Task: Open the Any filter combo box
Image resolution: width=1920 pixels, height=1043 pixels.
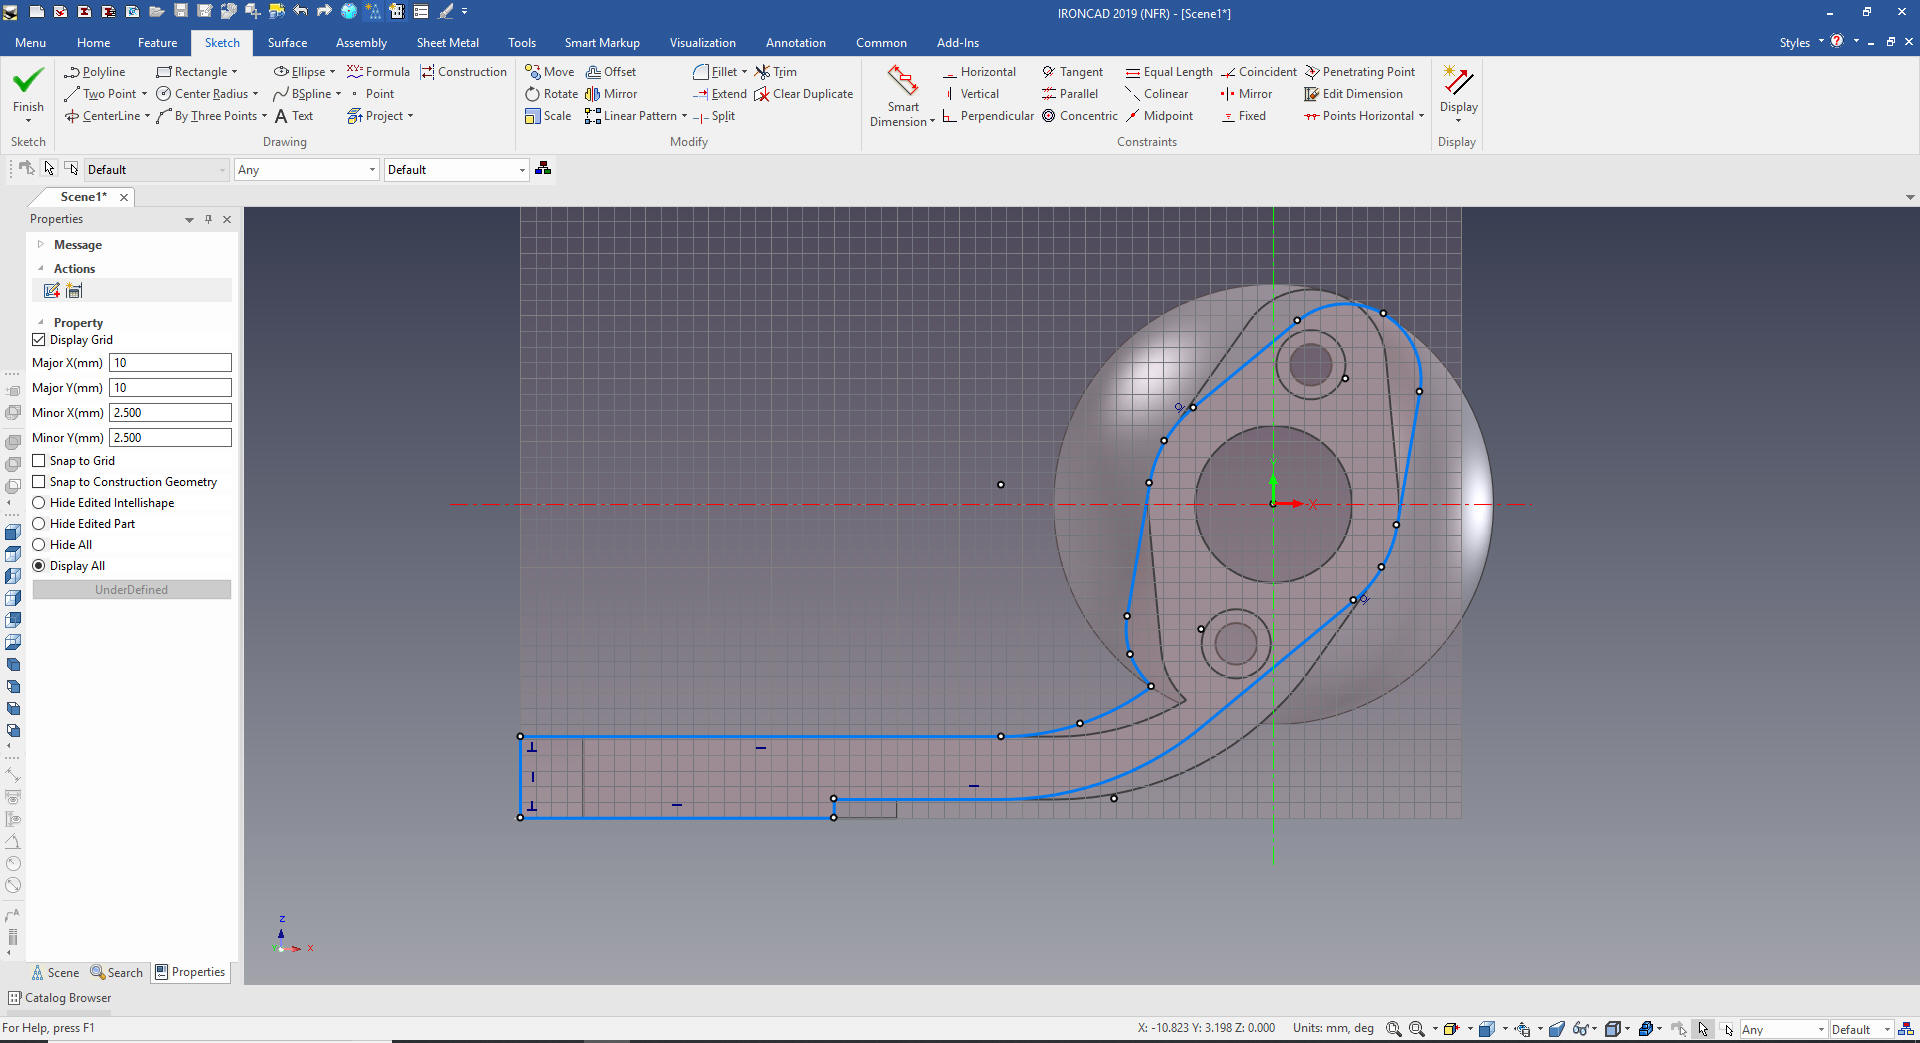Action: click(x=306, y=170)
